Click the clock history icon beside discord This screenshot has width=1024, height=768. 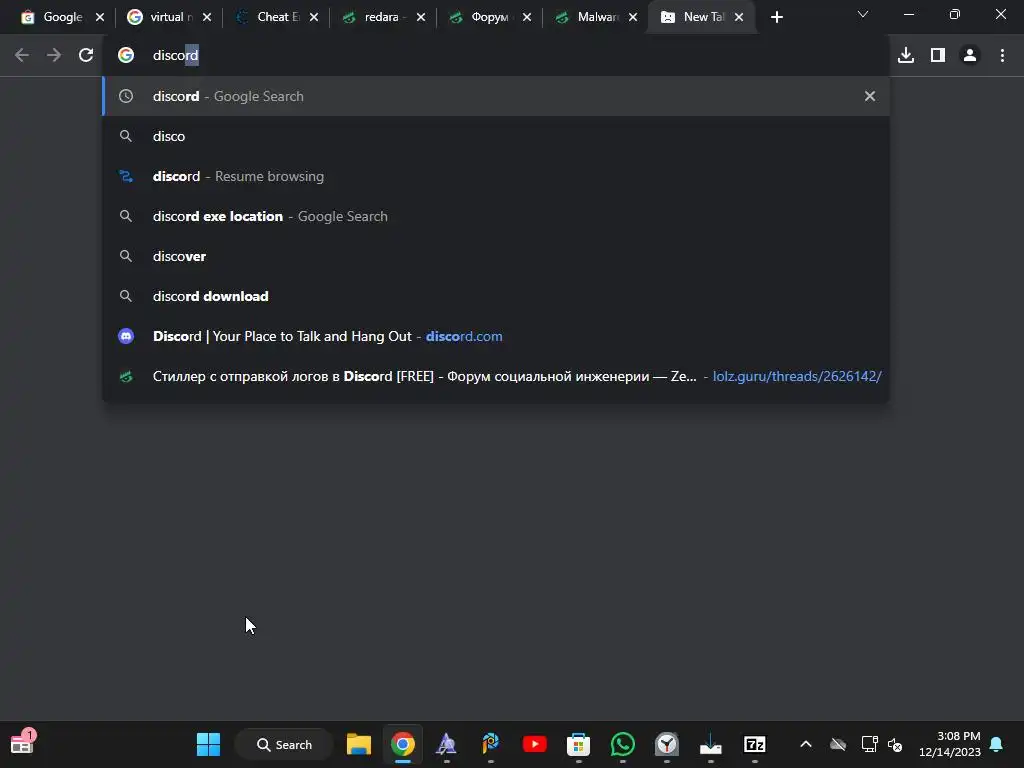[126, 96]
